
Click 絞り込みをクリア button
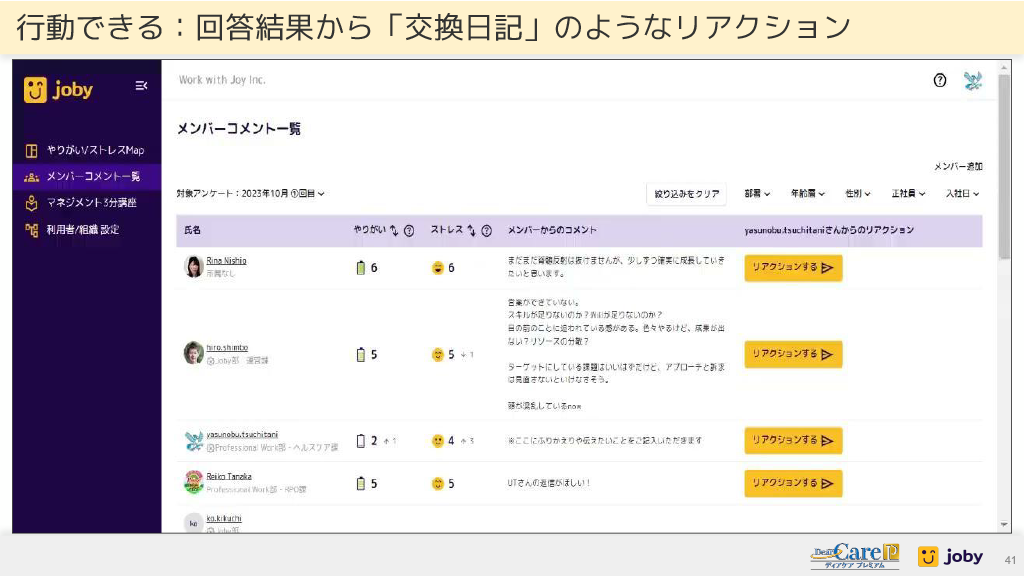[x=687, y=194]
